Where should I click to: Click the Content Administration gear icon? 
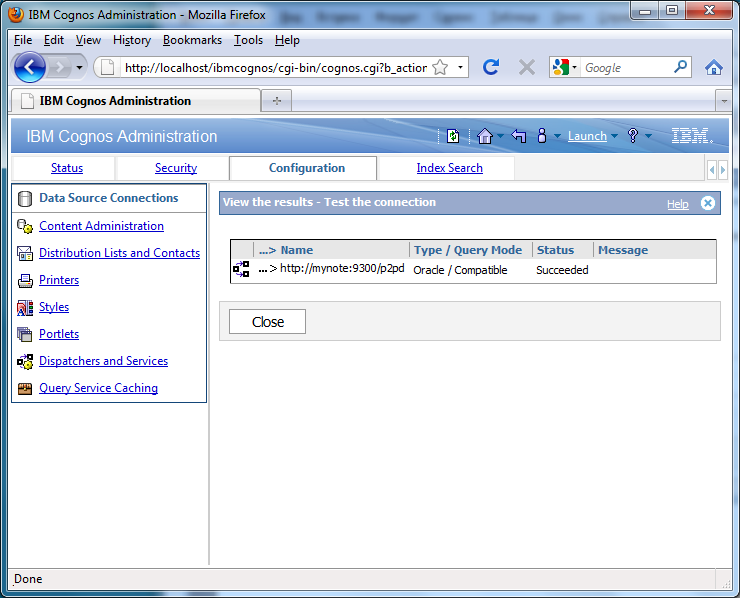(25, 227)
